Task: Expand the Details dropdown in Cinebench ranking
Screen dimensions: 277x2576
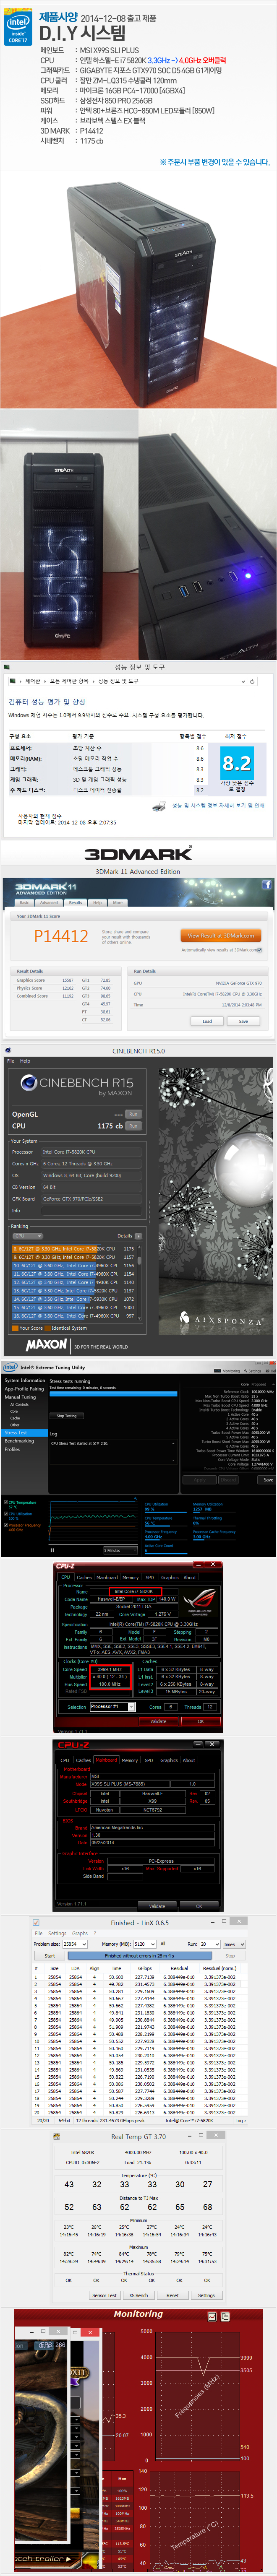Action: pos(138,1236)
